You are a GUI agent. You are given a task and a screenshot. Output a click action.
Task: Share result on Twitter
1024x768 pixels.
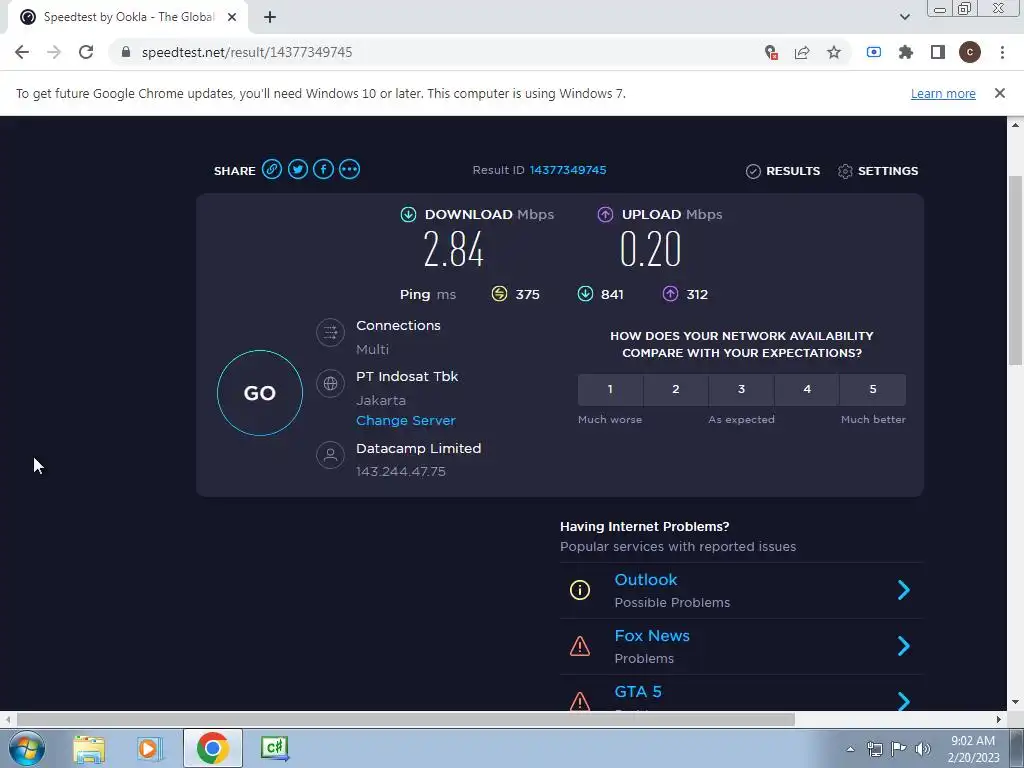(298, 170)
